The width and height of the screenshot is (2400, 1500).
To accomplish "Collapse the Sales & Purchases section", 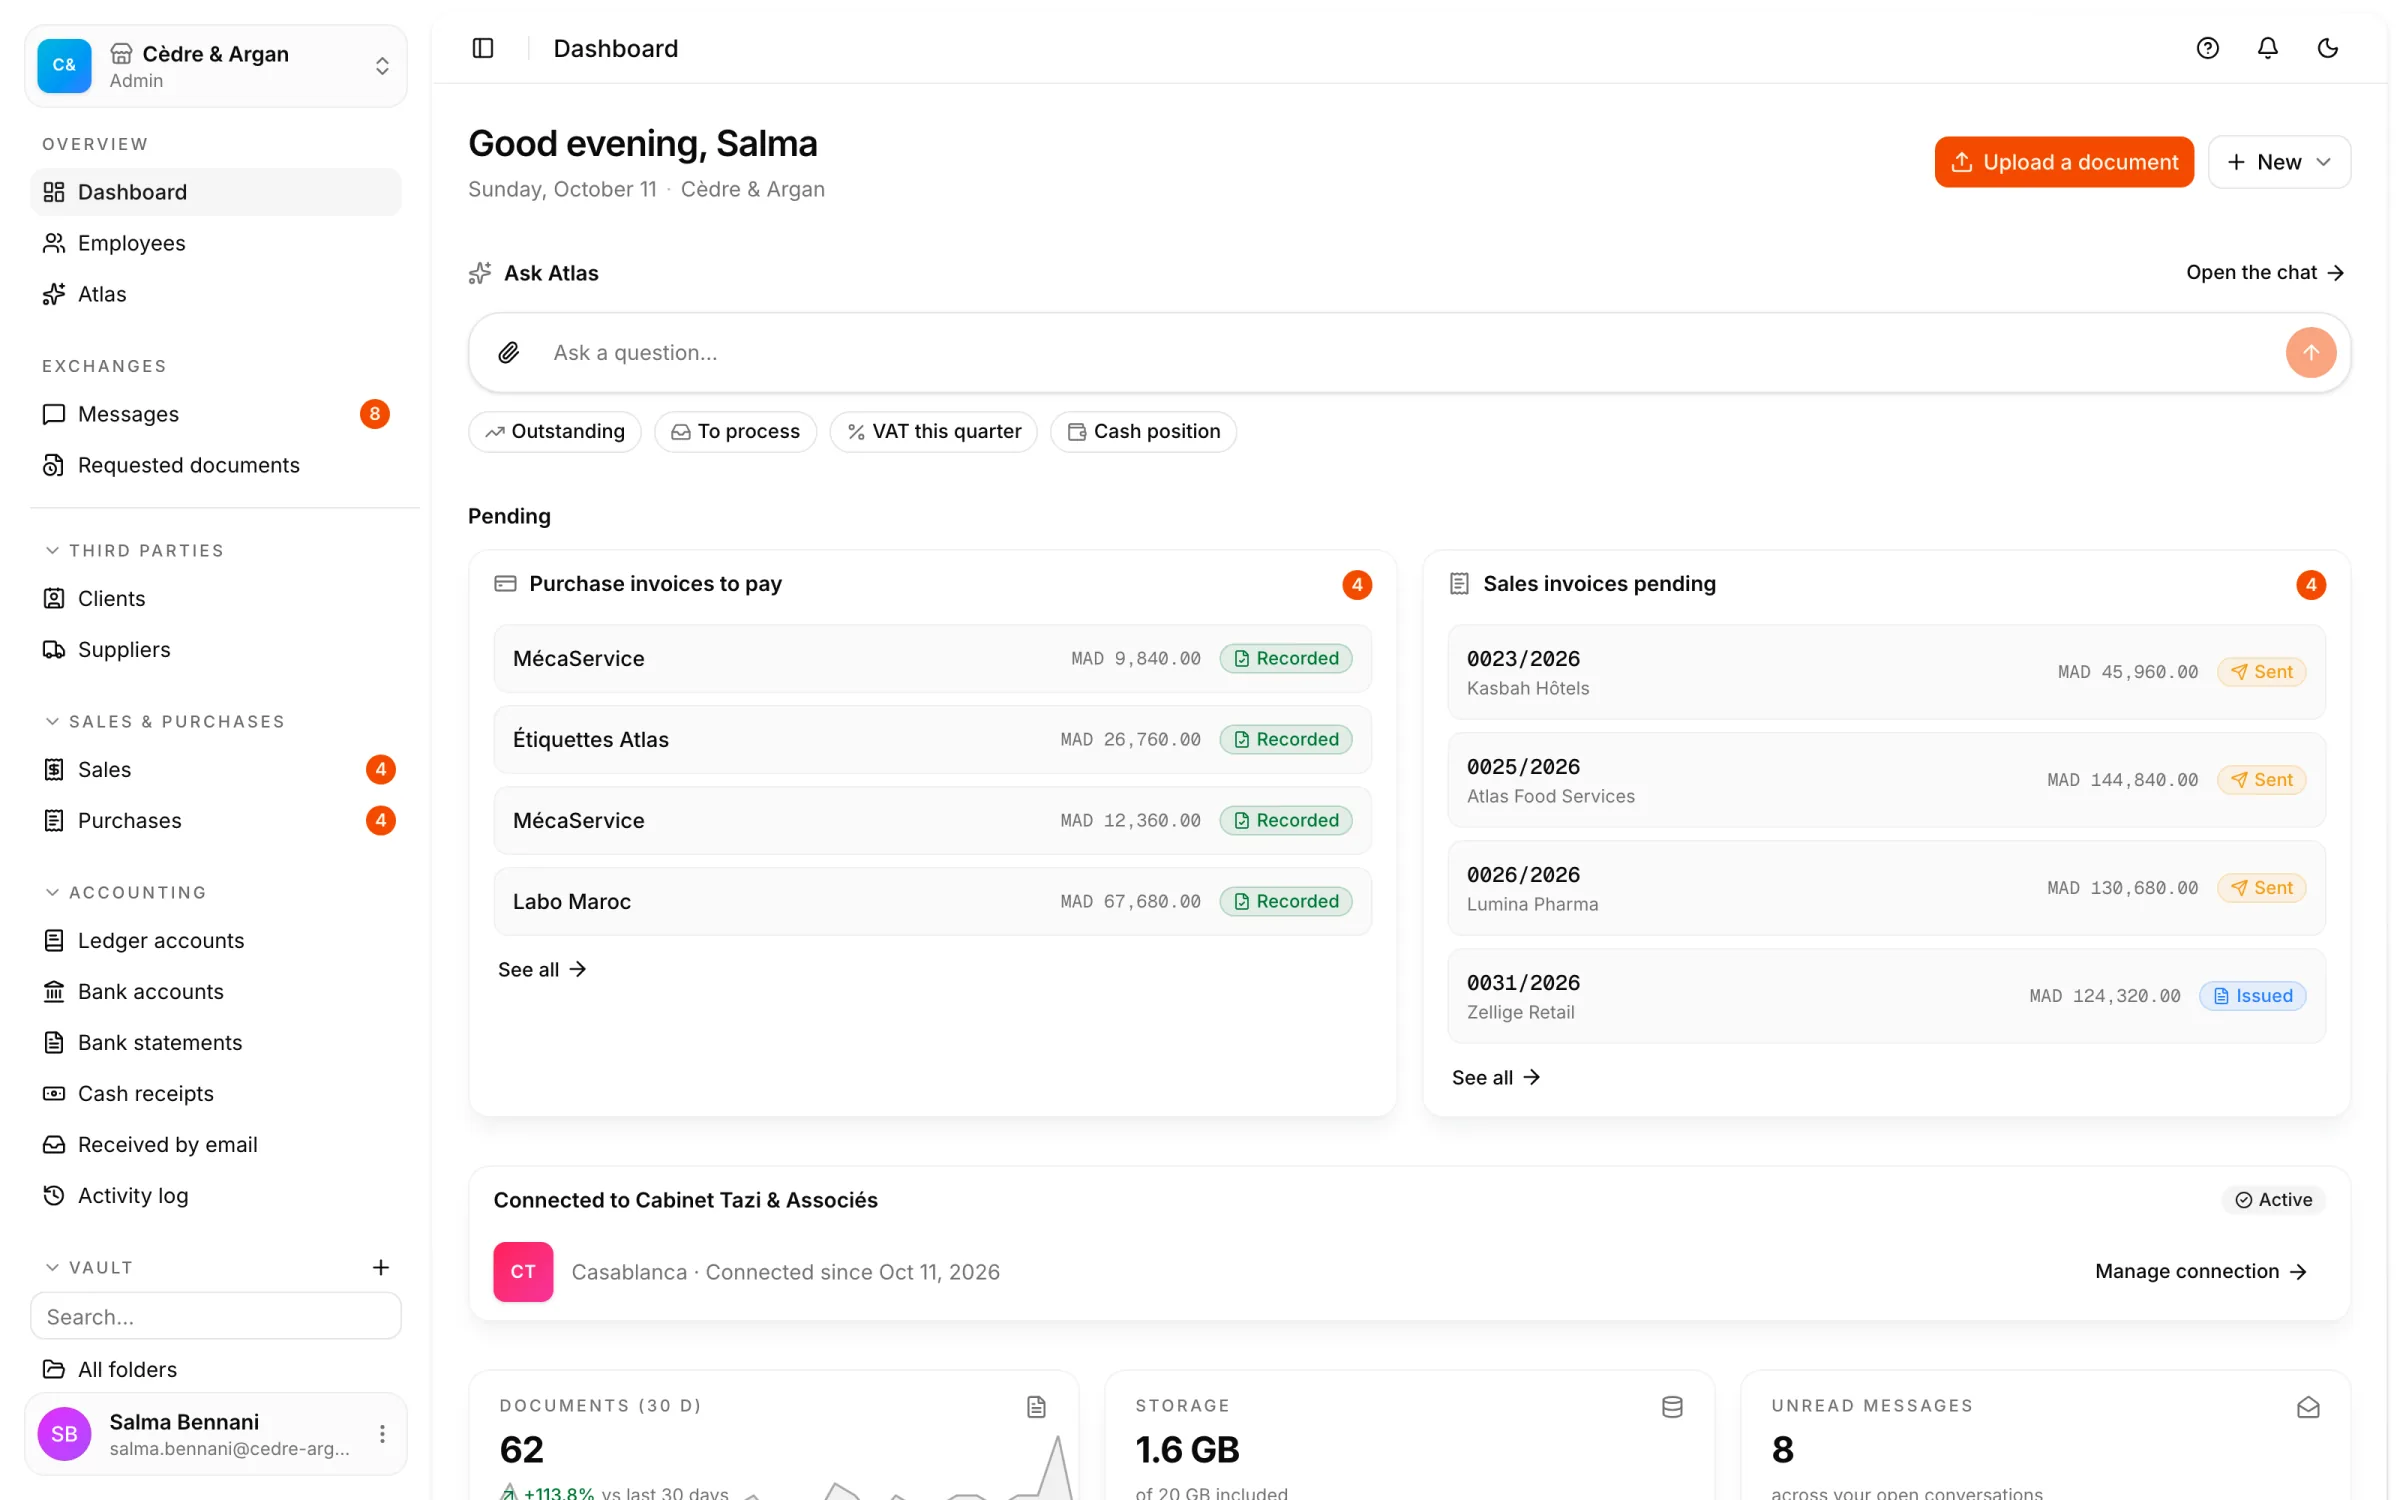I will click(x=165, y=721).
